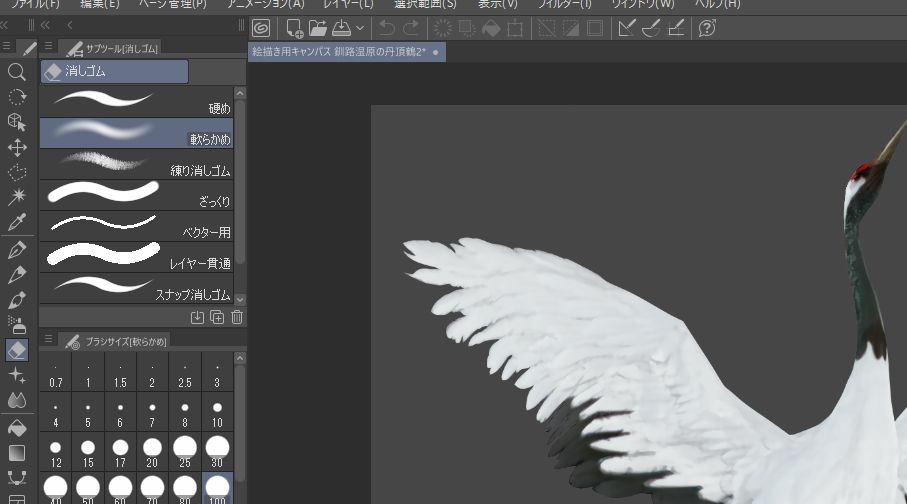Select the Gradient tool
The height and width of the screenshot is (504, 907).
click(17, 453)
